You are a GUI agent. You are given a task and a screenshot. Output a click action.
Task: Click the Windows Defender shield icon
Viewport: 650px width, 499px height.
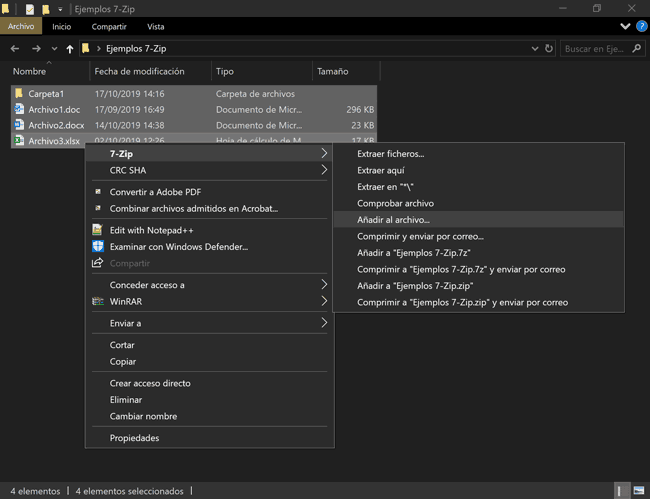coord(98,246)
